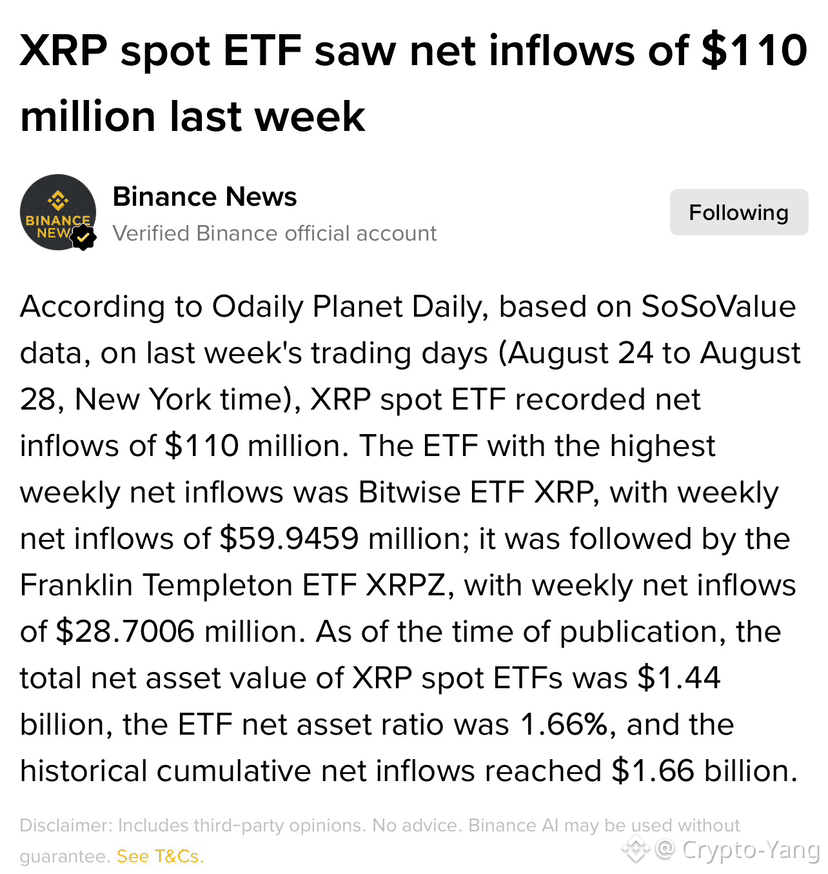The width and height of the screenshot is (828, 874).
Task: Click the Binance watermark logo beside Crypto-Yang
Action: (636, 849)
